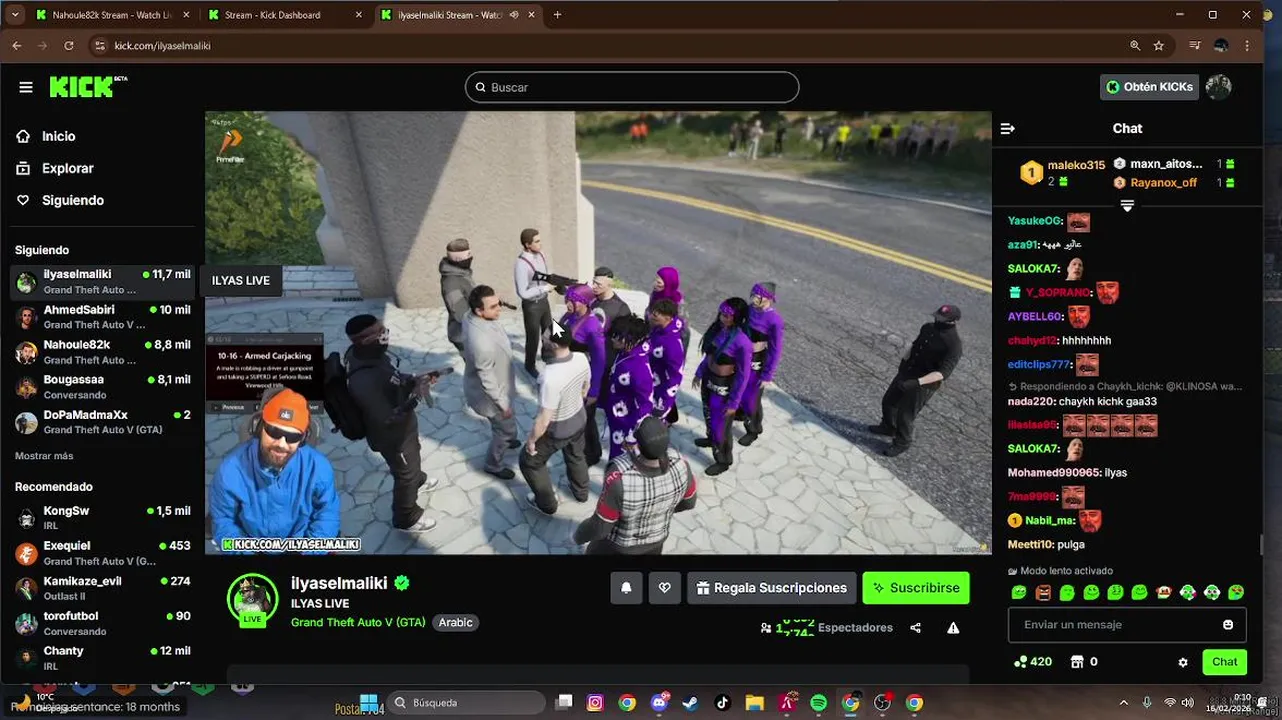Click the Arabic language tag
Image resolution: width=1282 pixels, height=720 pixels.
pyautogui.click(x=455, y=622)
